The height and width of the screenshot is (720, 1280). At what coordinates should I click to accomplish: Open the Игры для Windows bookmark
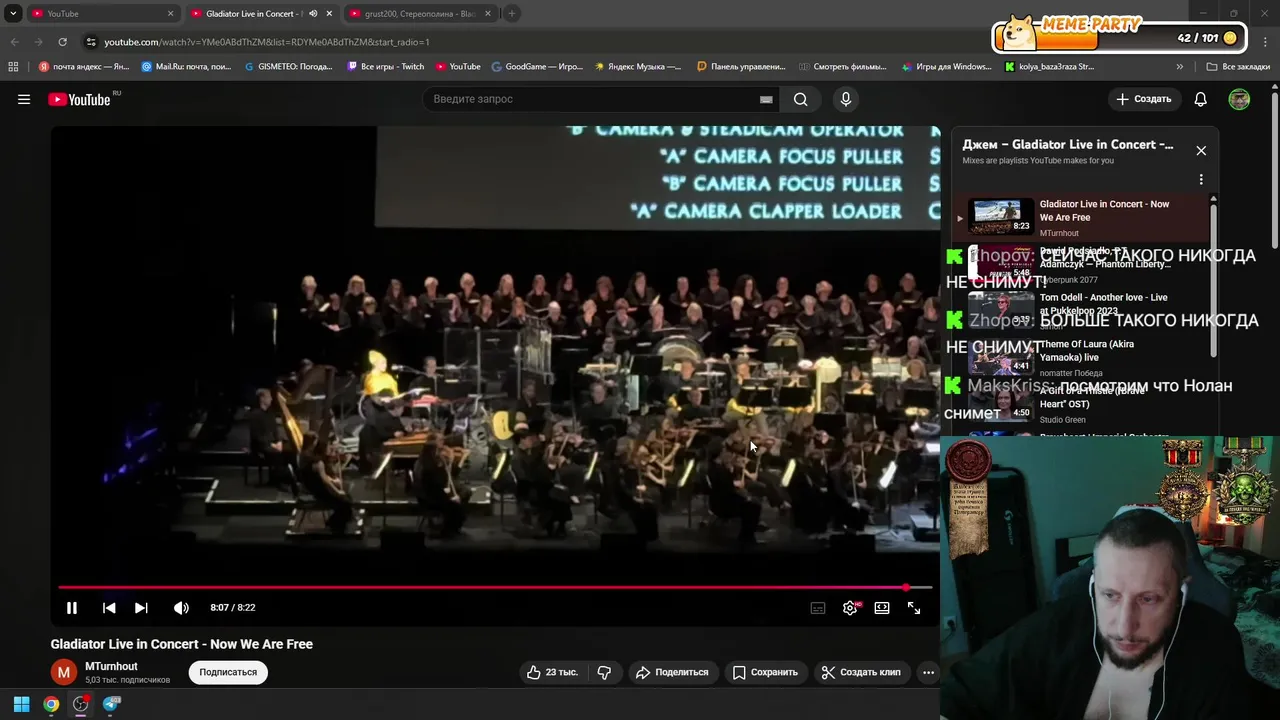tap(947, 67)
